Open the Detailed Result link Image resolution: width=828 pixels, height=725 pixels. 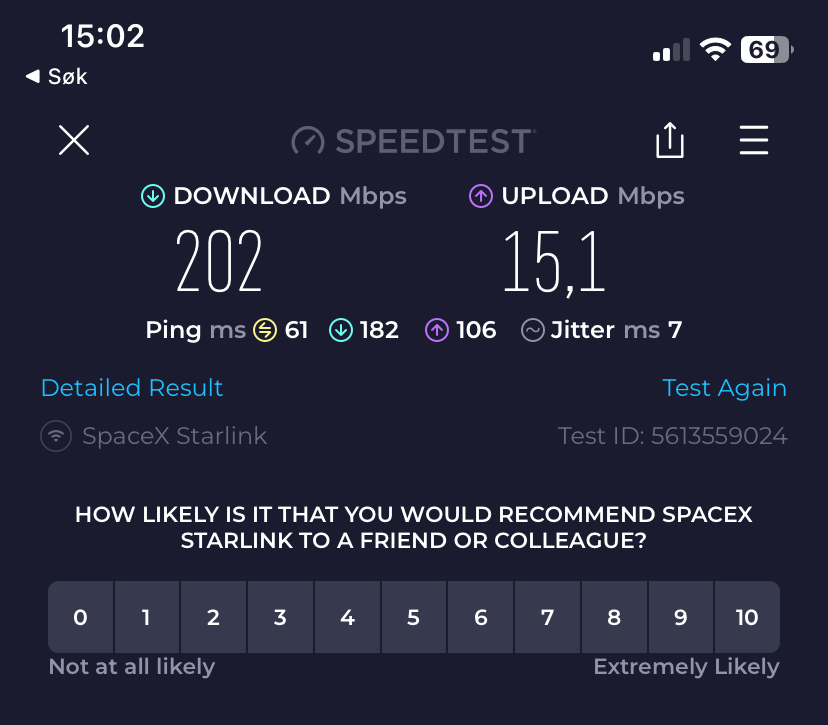132,388
